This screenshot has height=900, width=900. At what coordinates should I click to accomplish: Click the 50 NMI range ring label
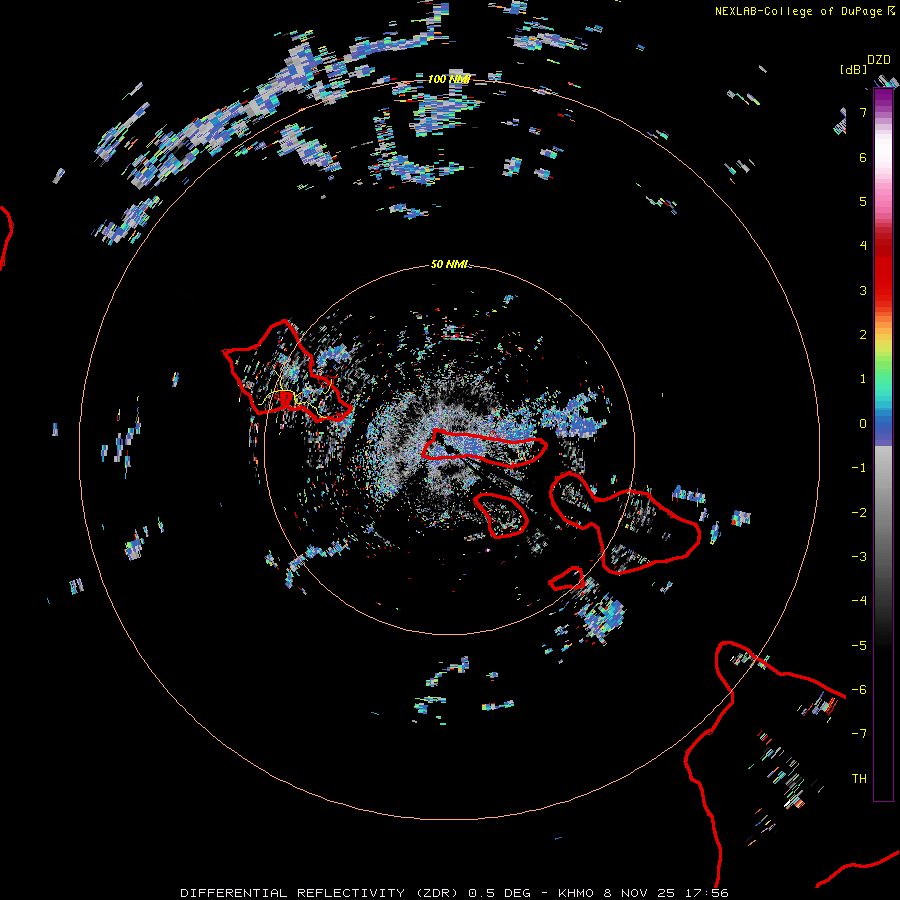449,264
